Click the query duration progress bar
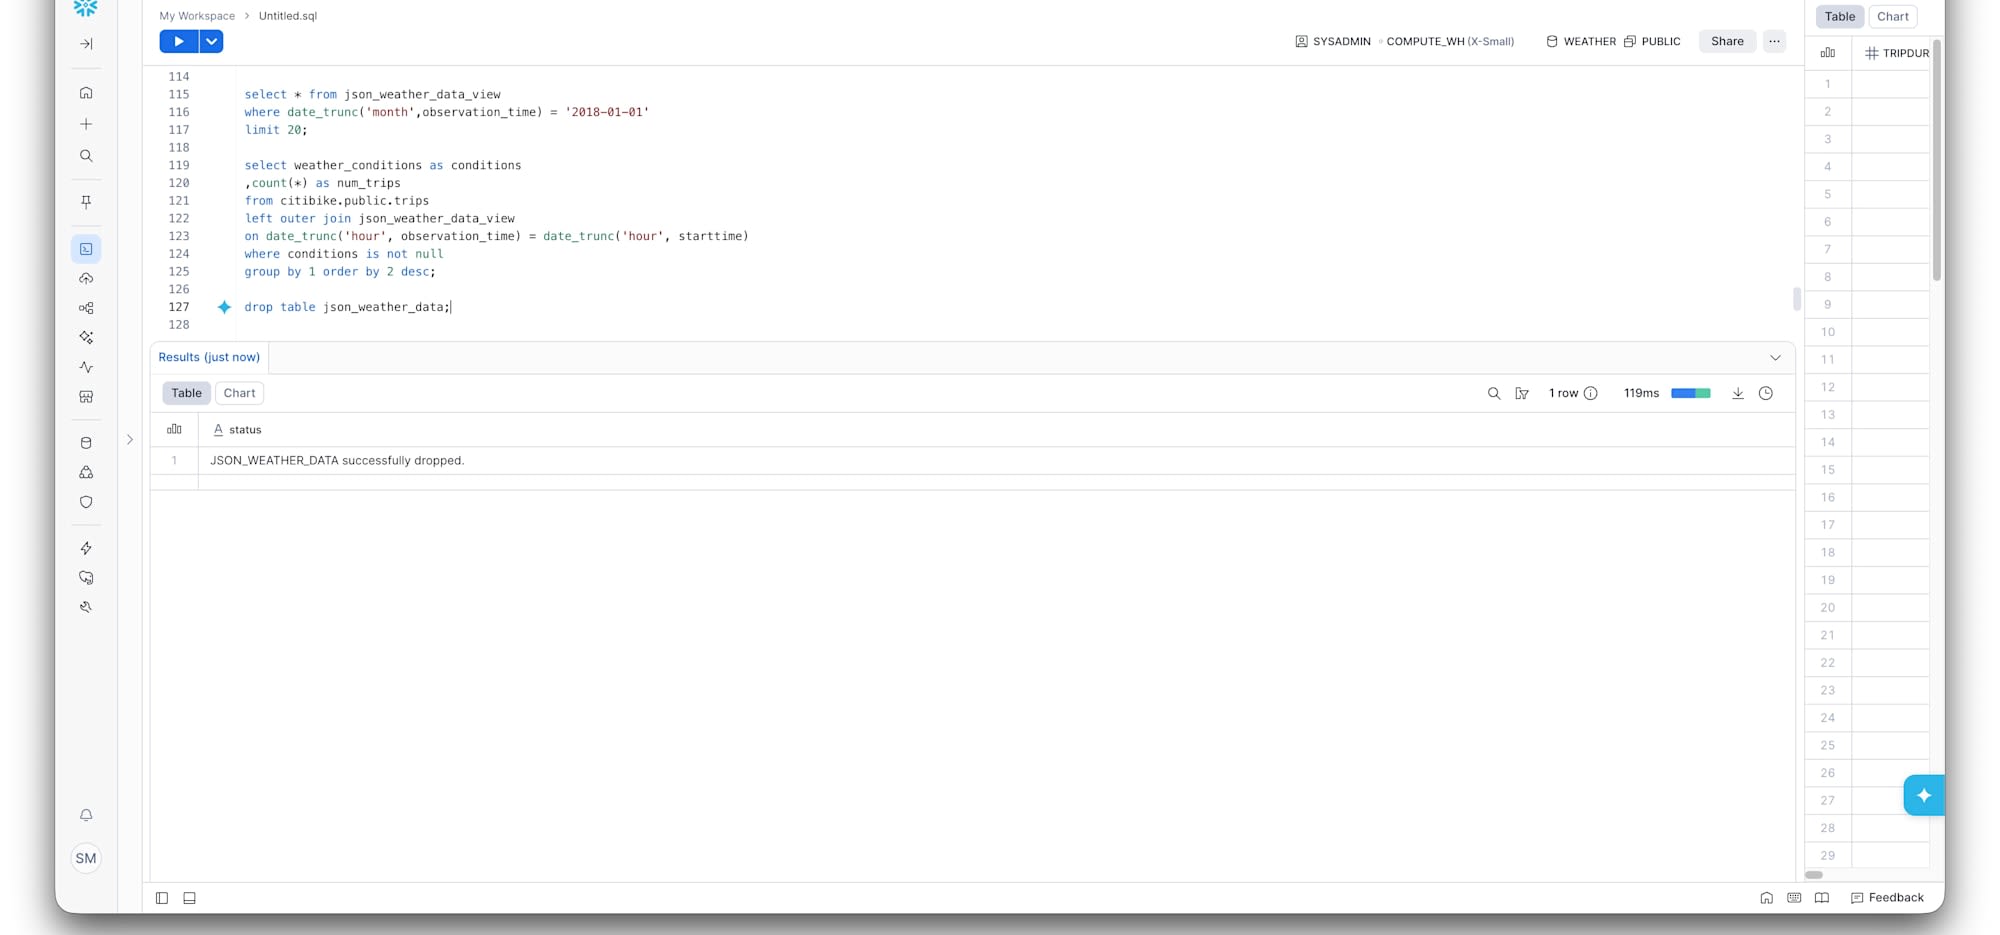Screen dimensions: 2000x935 click(1691, 394)
